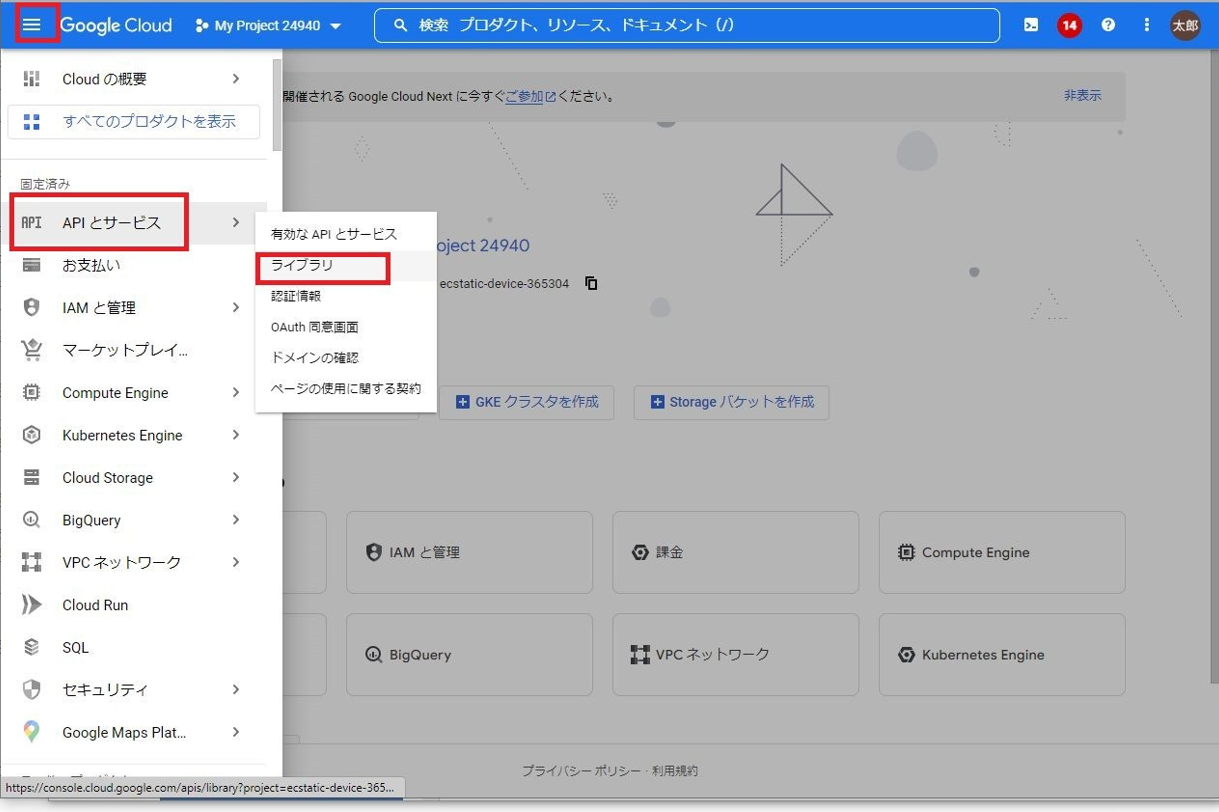The width and height of the screenshot is (1219, 812).
Task: Open the user account avatar
Action: pyautogui.click(x=1185, y=26)
